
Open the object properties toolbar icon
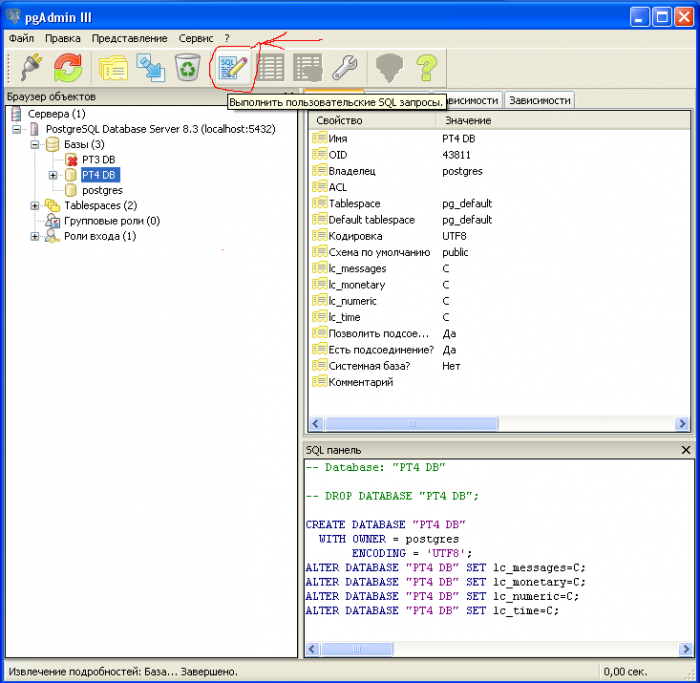(x=113, y=68)
